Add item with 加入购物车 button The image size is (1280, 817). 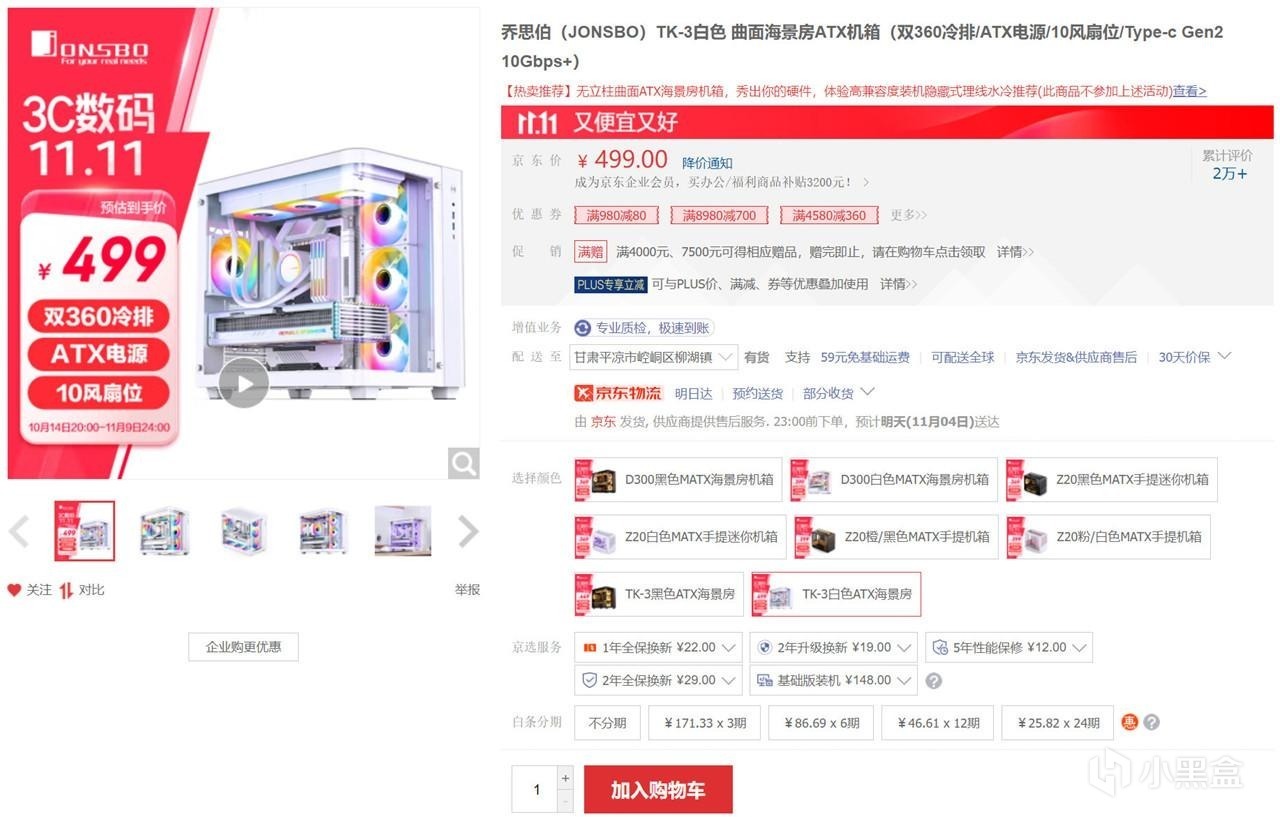pyautogui.click(x=658, y=790)
